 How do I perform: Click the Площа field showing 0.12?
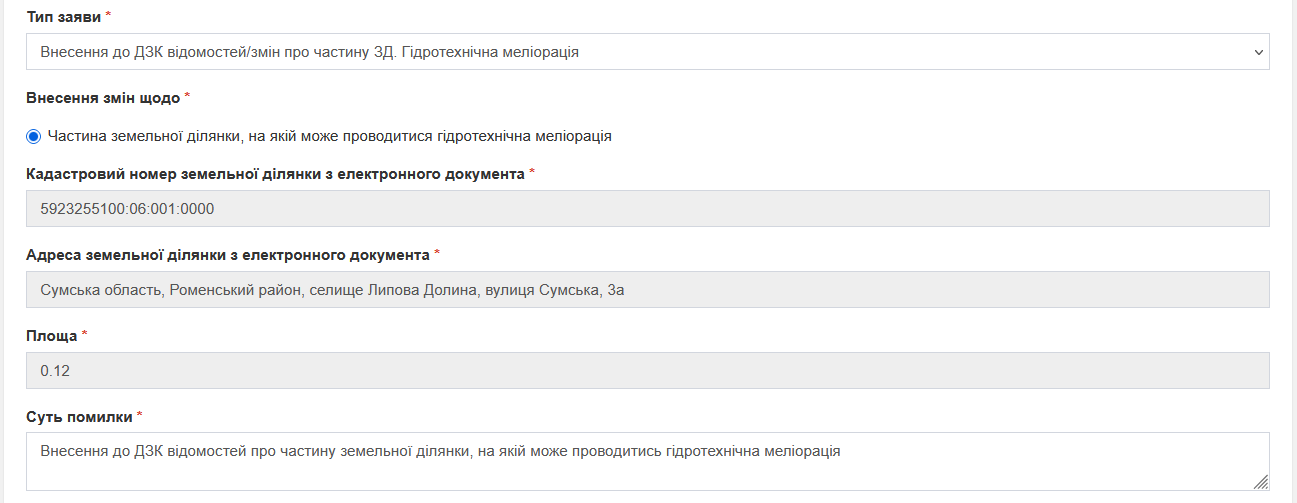pos(647,371)
